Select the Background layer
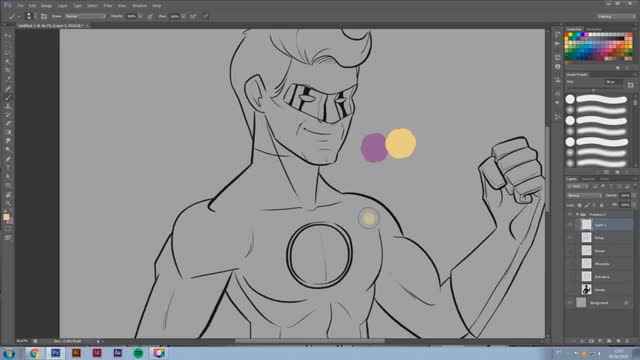This screenshot has width=640, height=360. pyautogui.click(x=605, y=302)
